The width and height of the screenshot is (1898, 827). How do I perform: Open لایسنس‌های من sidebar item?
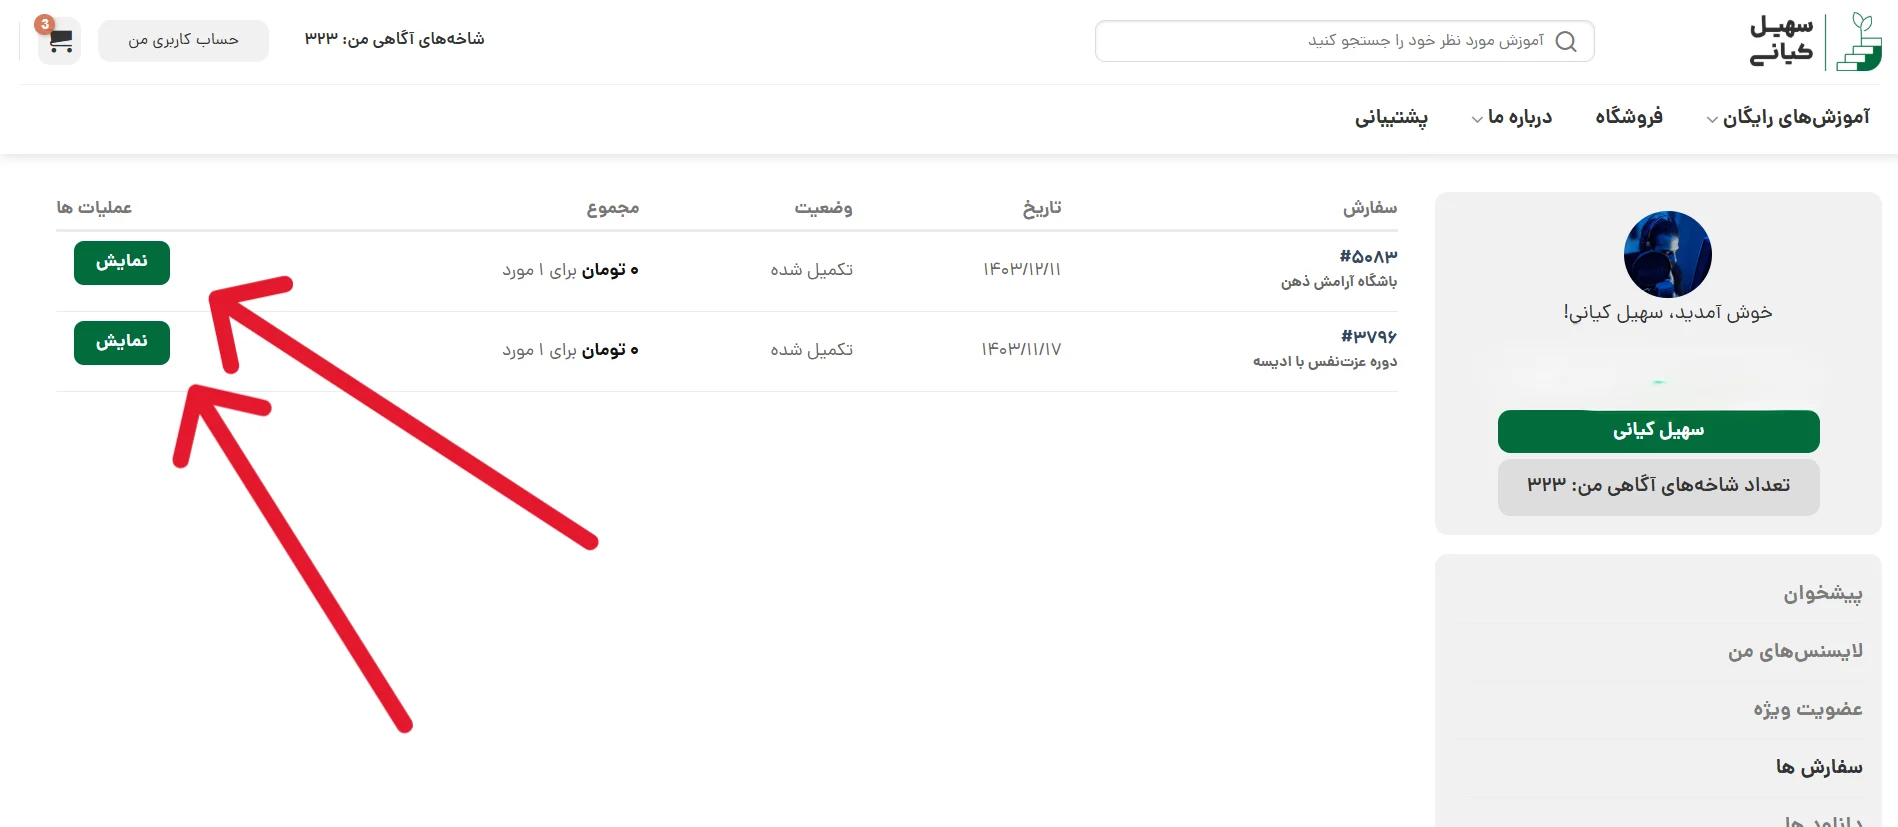tap(1795, 652)
